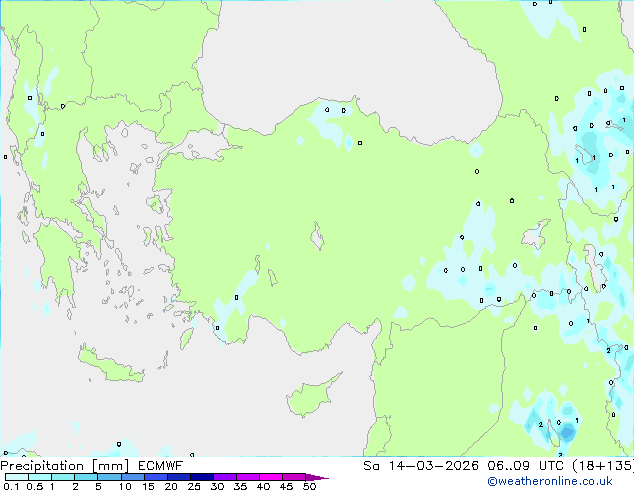Screen dimensions: 634x490
Task: Click the 35–40 mm legend color box
Action: [248, 477]
